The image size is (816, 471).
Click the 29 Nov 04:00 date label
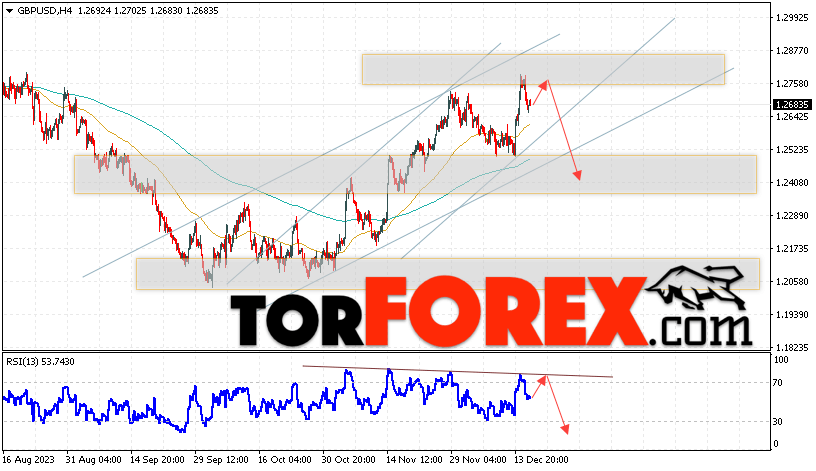click(477, 460)
